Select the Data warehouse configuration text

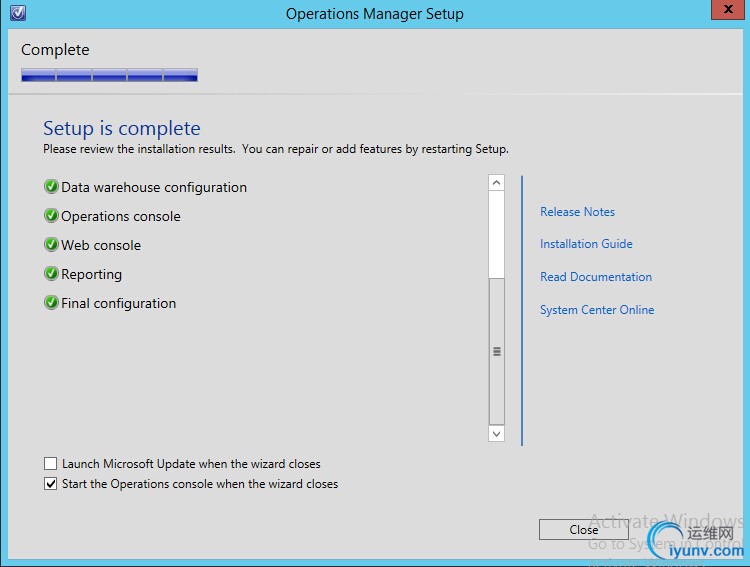tap(154, 187)
